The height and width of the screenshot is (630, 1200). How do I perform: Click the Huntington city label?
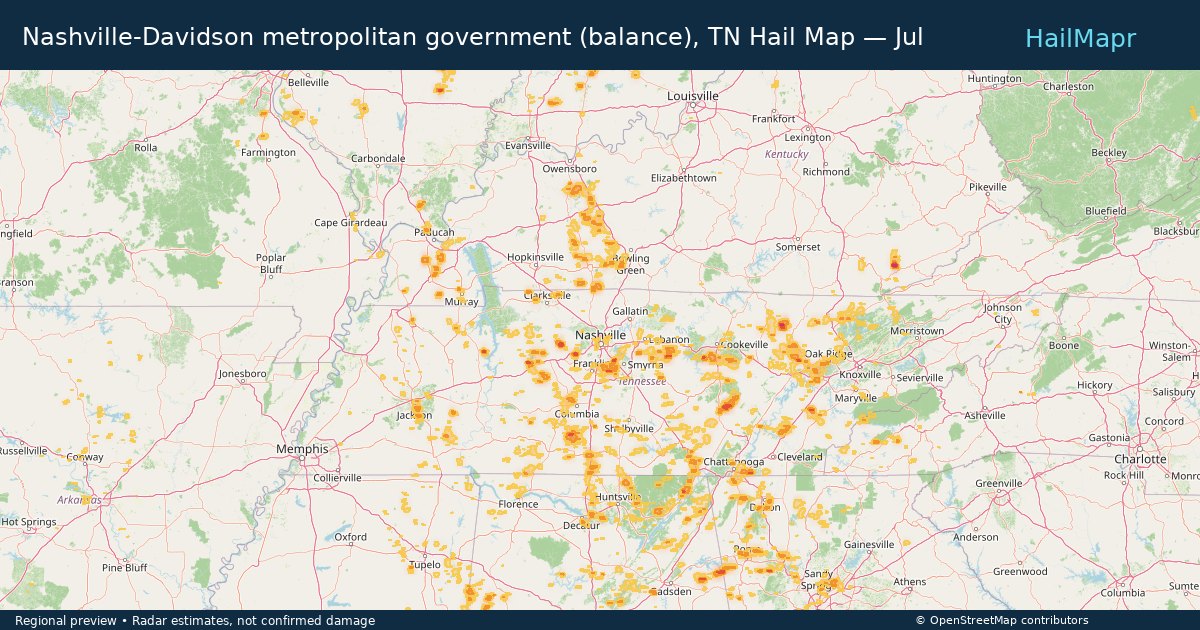pyautogui.click(x=994, y=78)
